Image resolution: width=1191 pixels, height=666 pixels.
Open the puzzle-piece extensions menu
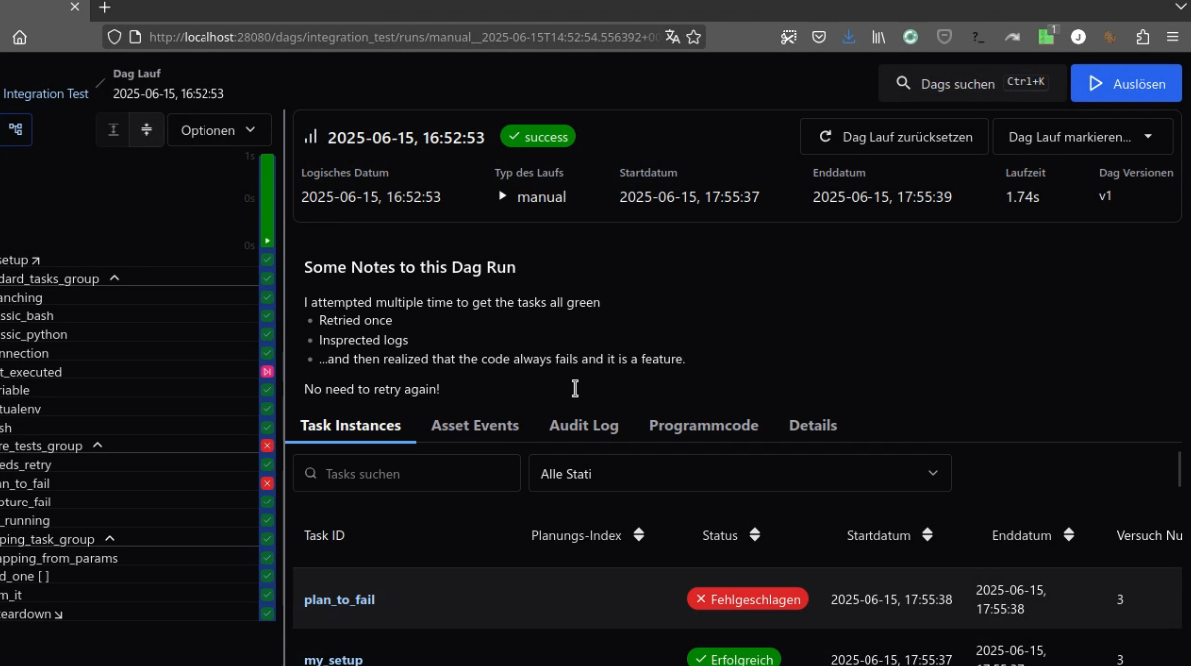[x=1142, y=37]
